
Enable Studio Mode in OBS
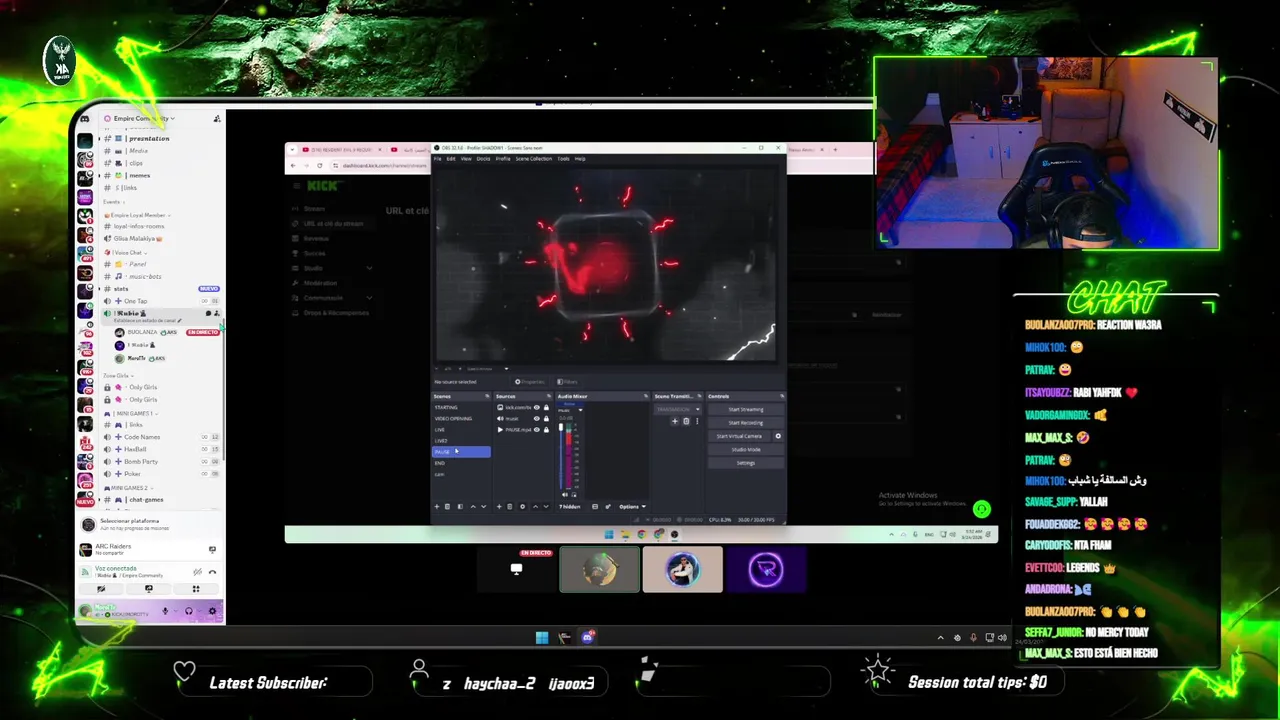[x=745, y=449]
